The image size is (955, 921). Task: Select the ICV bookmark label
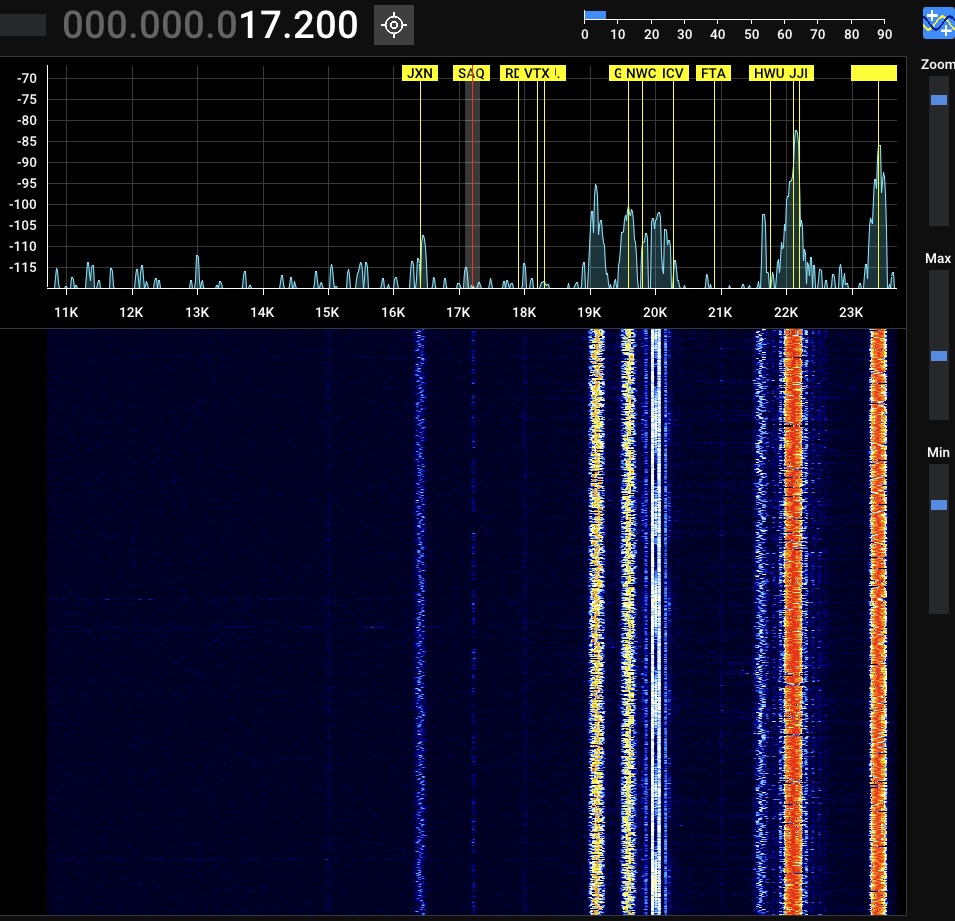pyautogui.click(x=673, y=73)
